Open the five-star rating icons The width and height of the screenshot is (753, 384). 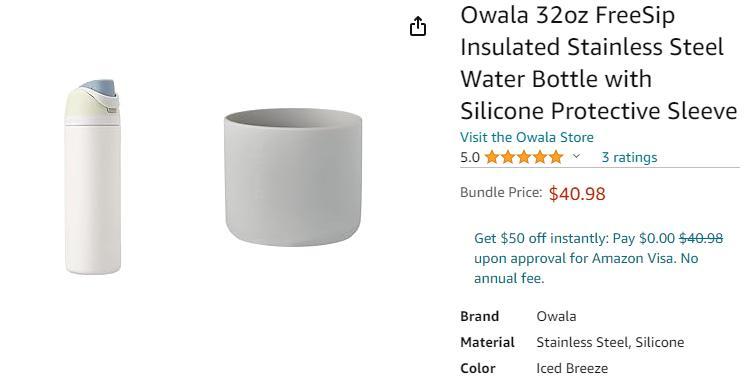[x=524, y=157]
